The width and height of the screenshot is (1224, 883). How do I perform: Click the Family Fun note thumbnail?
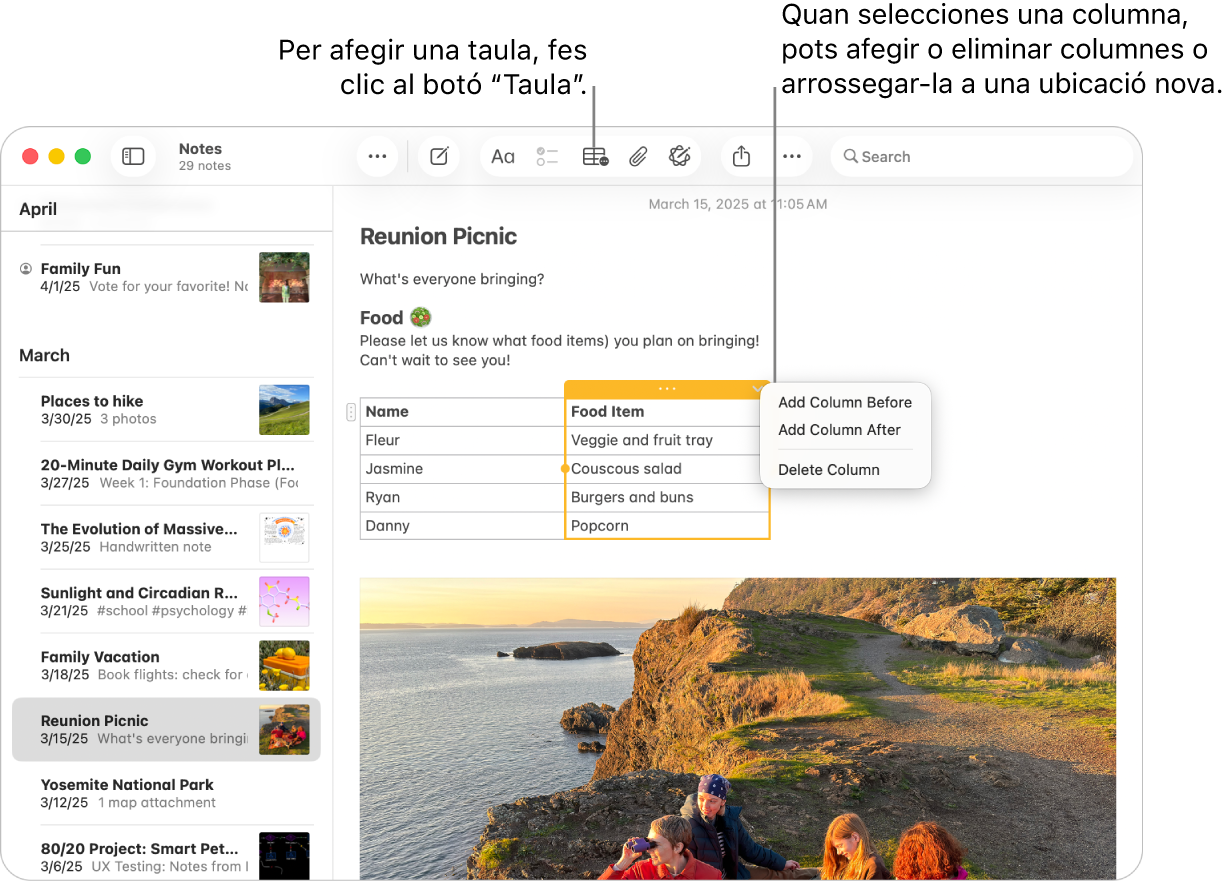tap(284, 277)
